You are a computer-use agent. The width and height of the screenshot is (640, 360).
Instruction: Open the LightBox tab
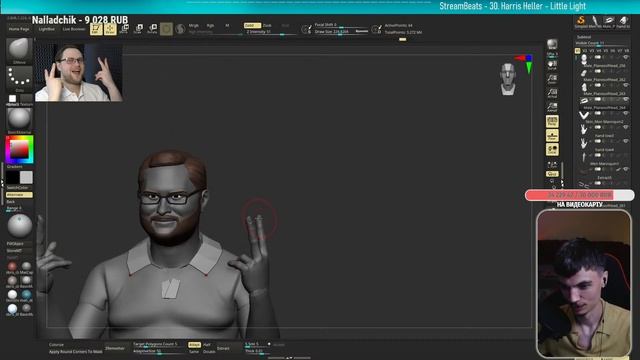point(47,29)
